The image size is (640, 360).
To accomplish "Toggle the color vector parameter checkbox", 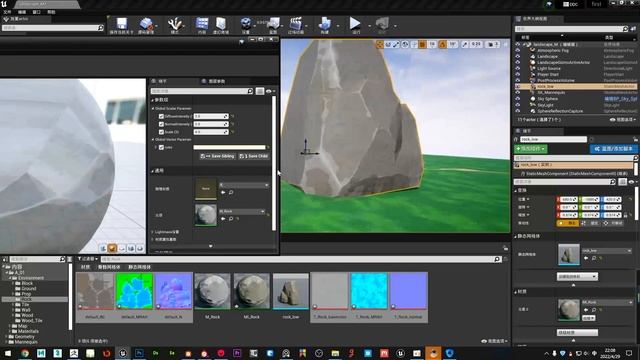I will [161, 147].
